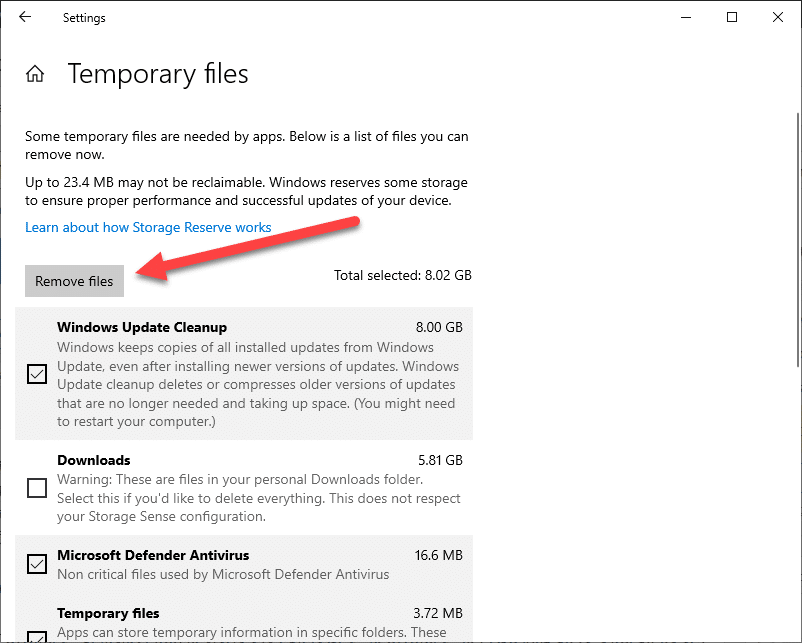Select the Downloads list entry
This screenshot has height=643, width=802.
[x=94, y=460]
